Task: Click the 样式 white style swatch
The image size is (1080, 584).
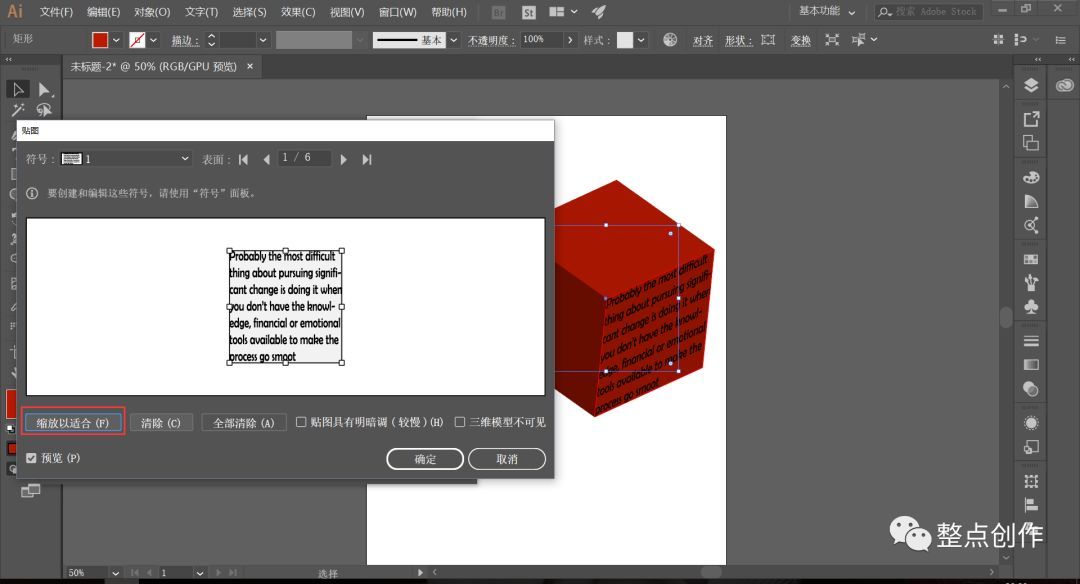Action: tap(625, 40)
